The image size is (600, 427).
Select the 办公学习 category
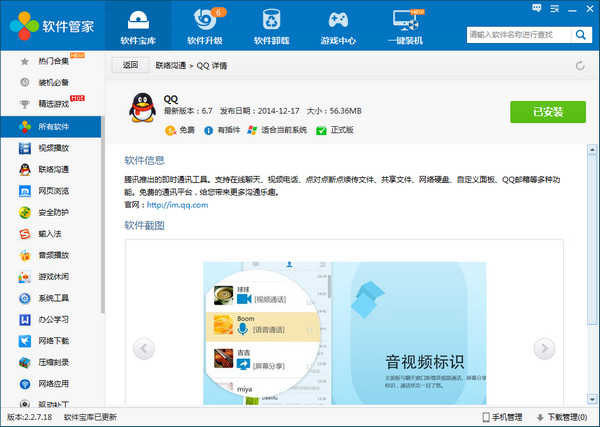pyautogui.click(x=53, y=320)
